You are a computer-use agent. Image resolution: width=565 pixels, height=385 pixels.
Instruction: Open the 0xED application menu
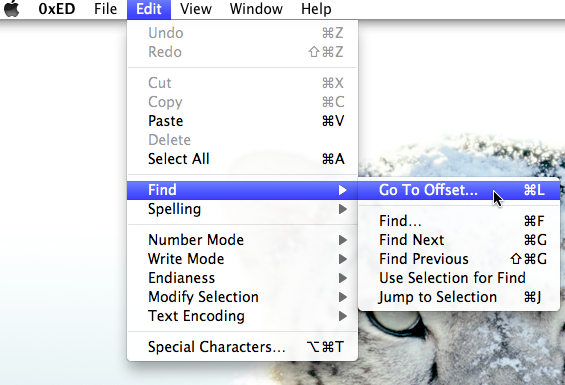click(x=57, y=9)
